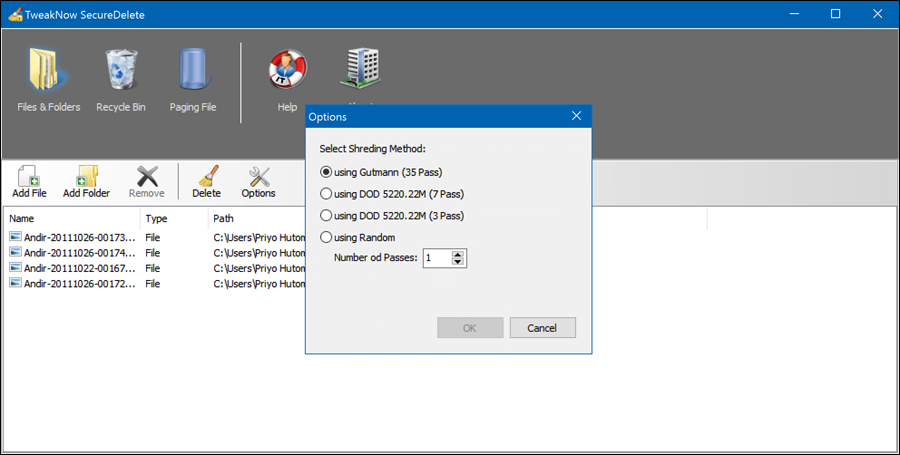
Task: Open the Recycle Bin section
Action: pyautogui.click(x=121, y=79)
